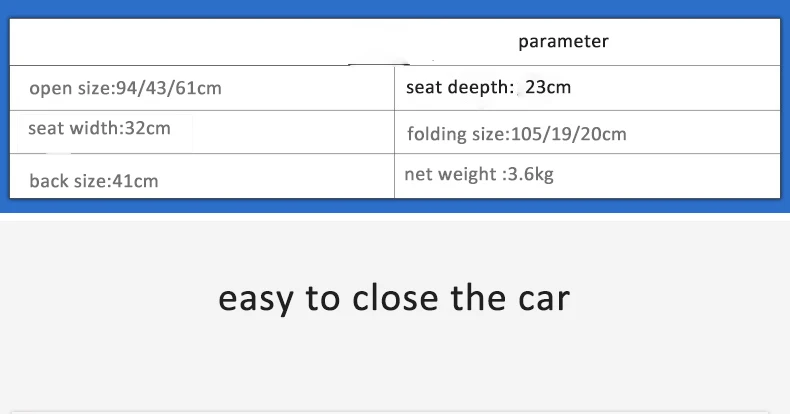Select the "open size" label text

coord(70,89)
